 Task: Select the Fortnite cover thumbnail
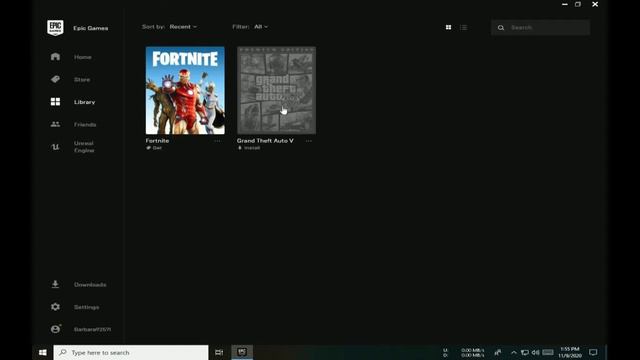point(185,90)
